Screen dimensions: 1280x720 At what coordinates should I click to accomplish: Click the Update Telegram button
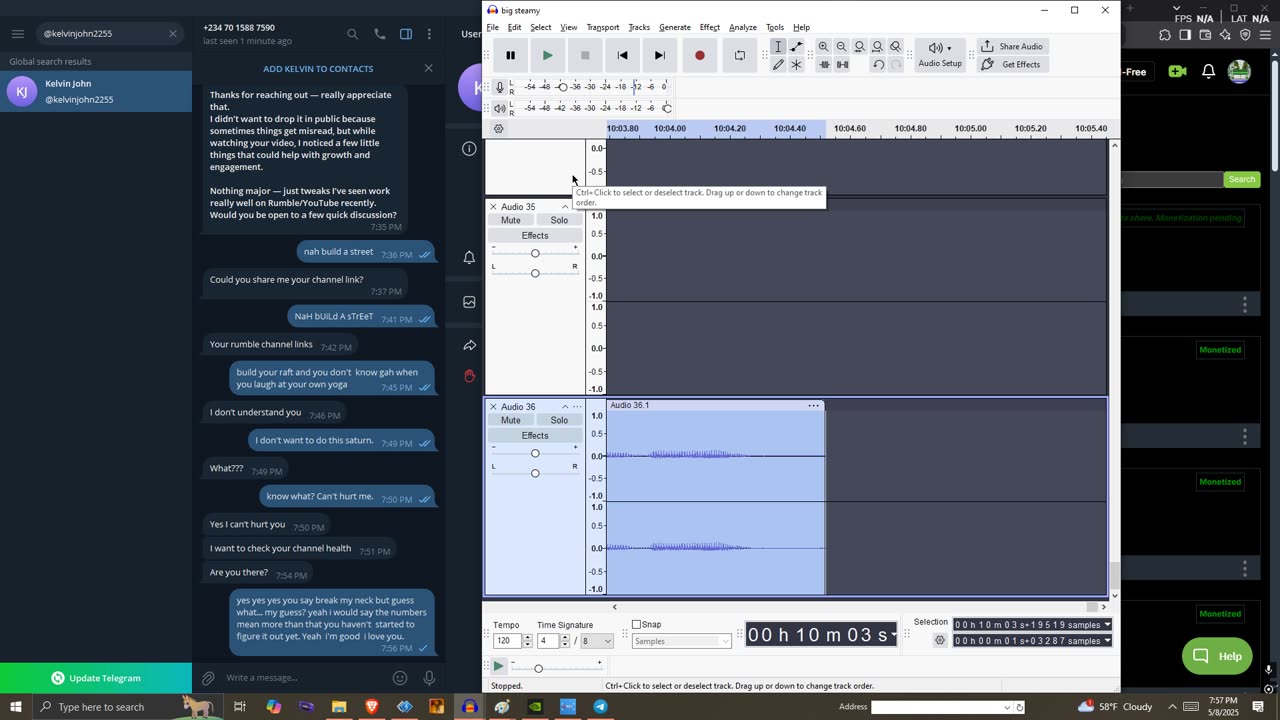96,678
